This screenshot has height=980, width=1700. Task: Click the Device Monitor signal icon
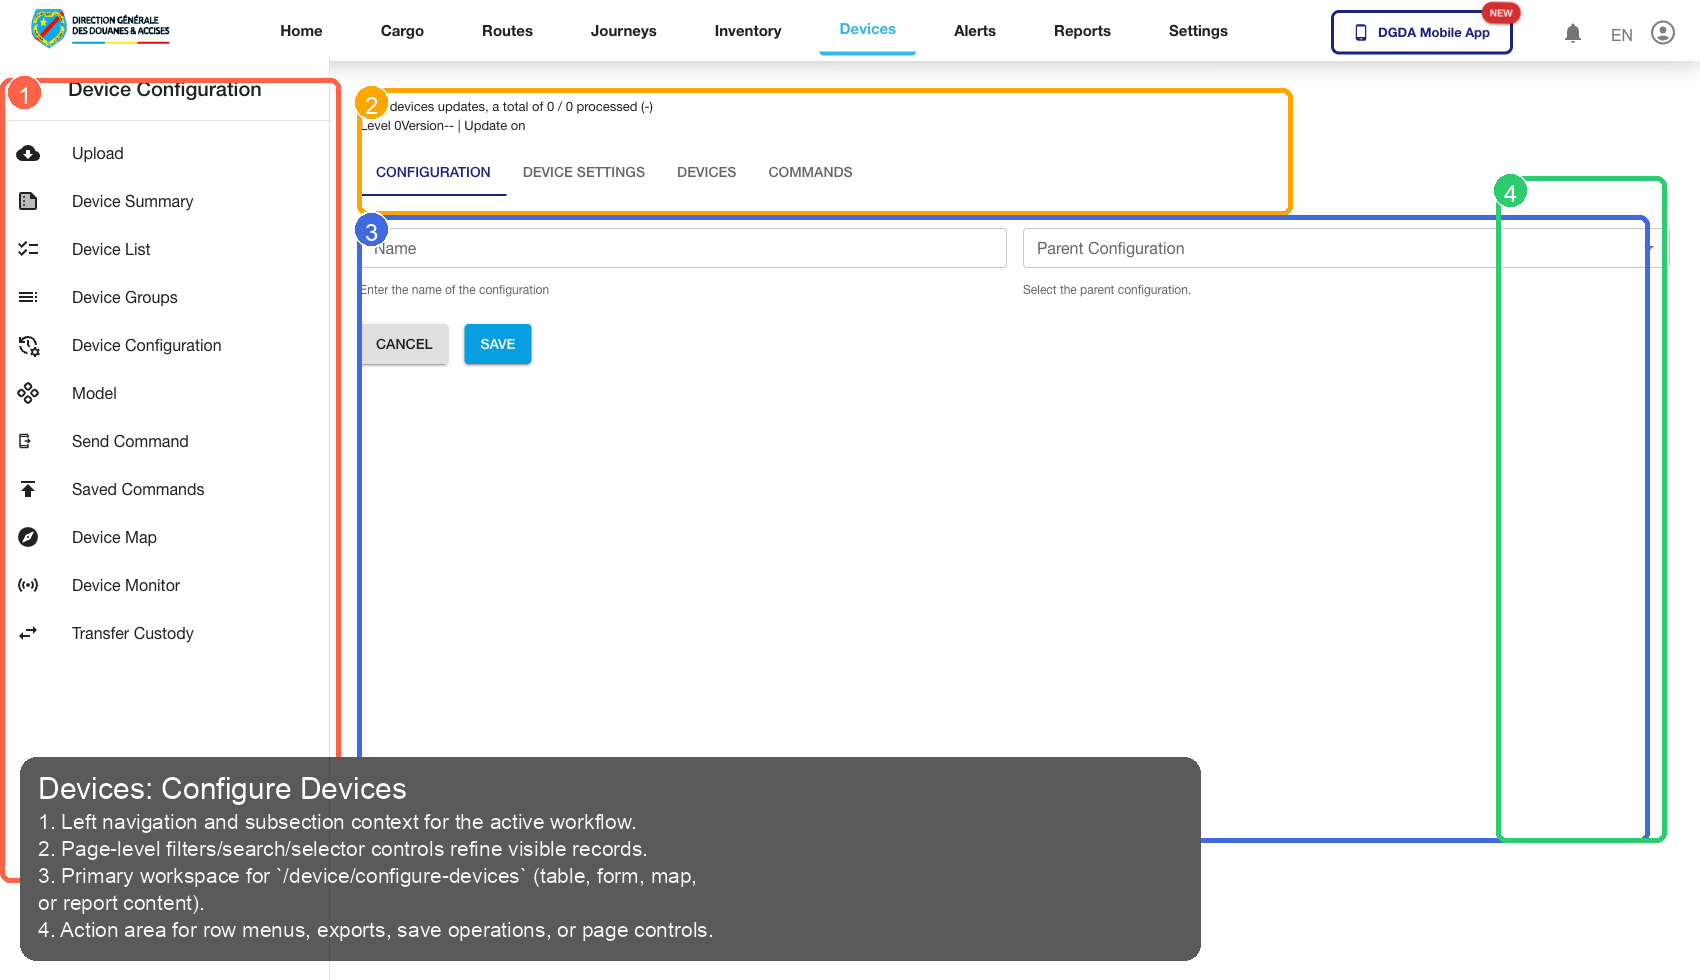point(28,585)
